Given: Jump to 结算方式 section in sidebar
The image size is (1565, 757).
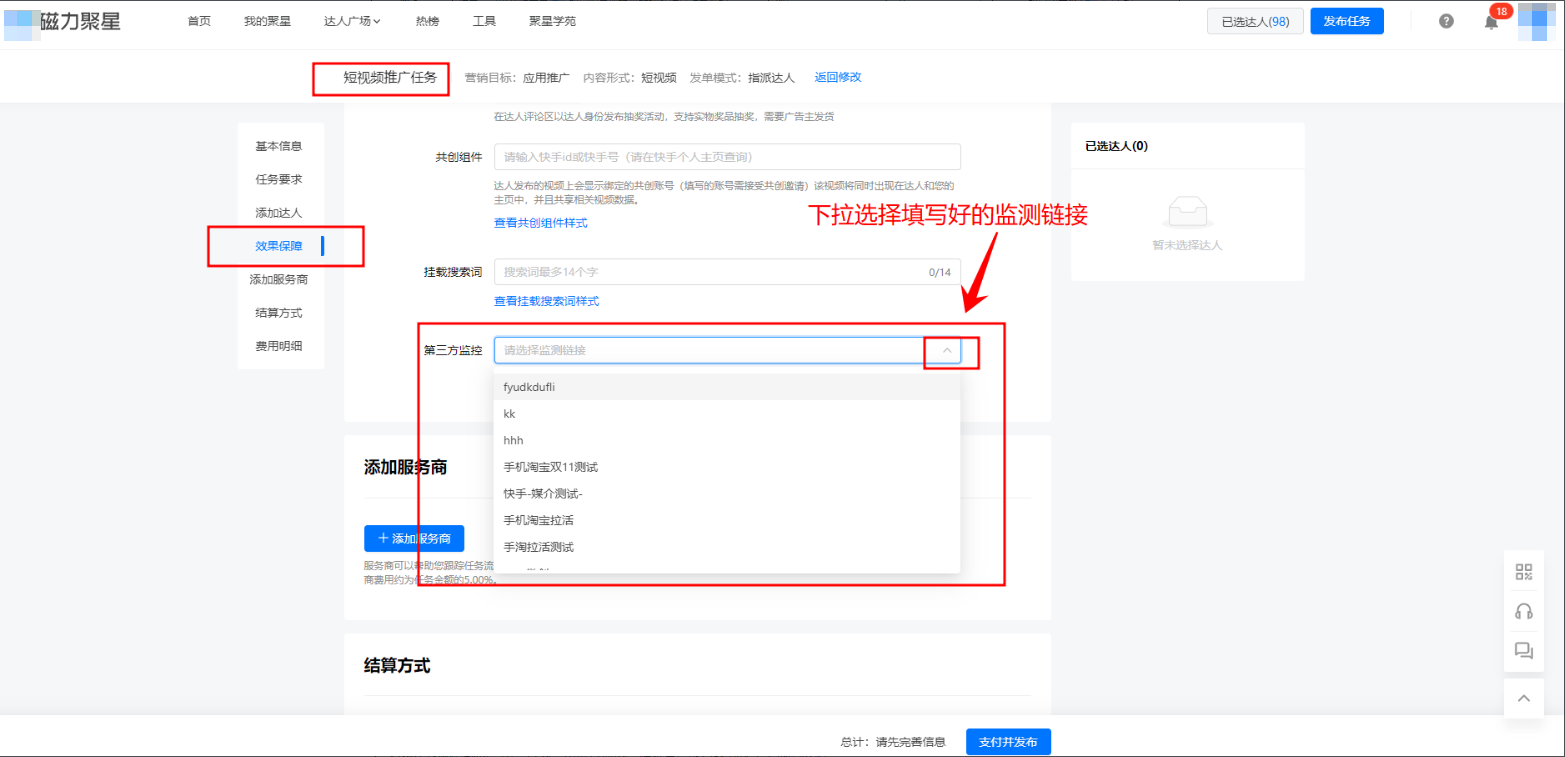Looking at the screenshot, I should [279, 313].
